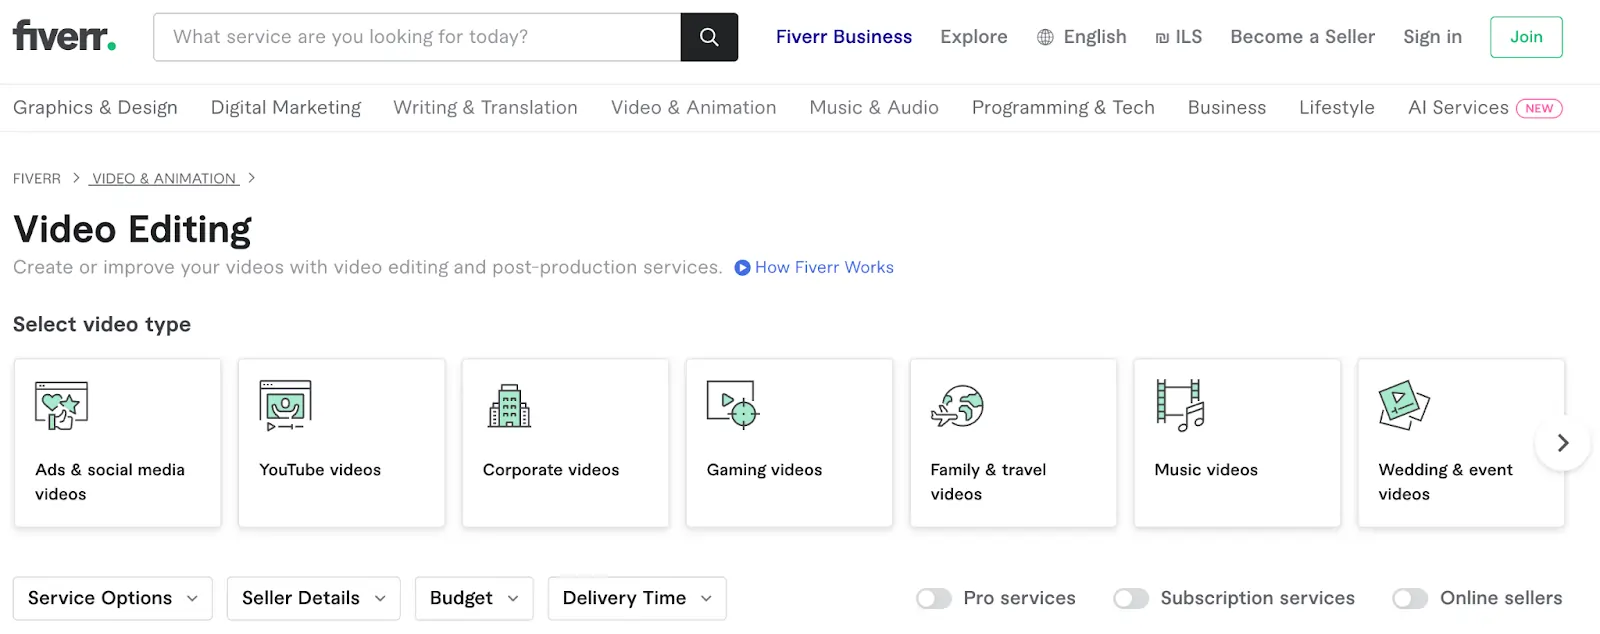Open the Seller Details dropdown
The image size is (1600, 634).
pos(313,598)
